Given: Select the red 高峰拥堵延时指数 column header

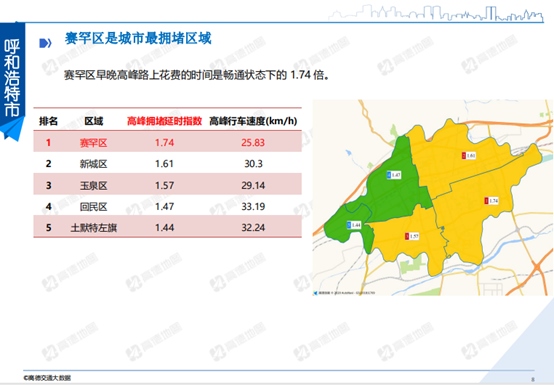Looking at the screenshot, I should click(x=164, y=121).
